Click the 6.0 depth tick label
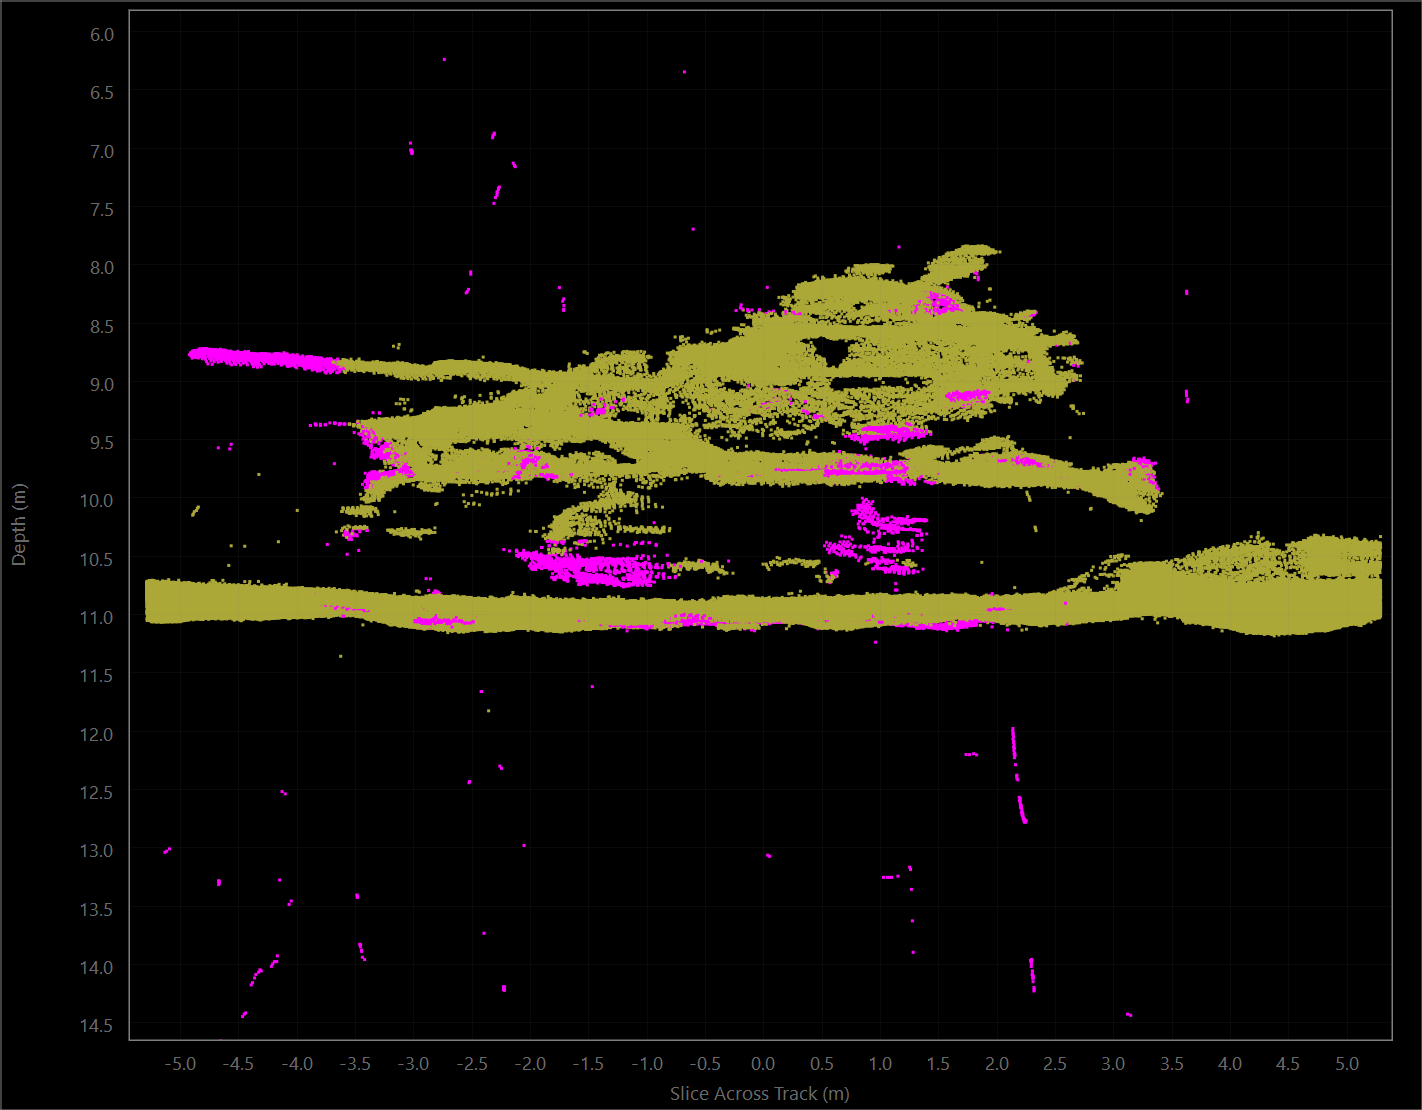 [102, 34]
